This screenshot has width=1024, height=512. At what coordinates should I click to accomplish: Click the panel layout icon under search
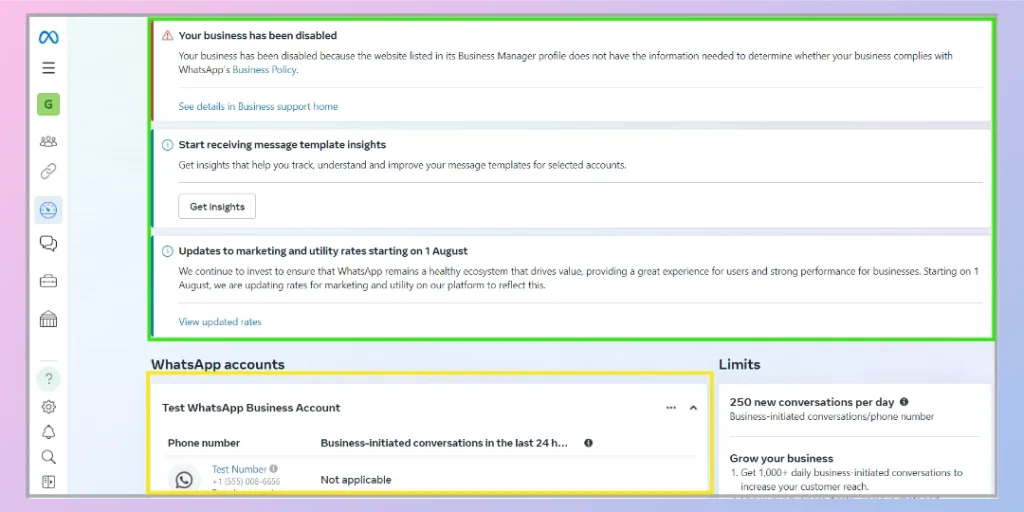tap(48, 482)
